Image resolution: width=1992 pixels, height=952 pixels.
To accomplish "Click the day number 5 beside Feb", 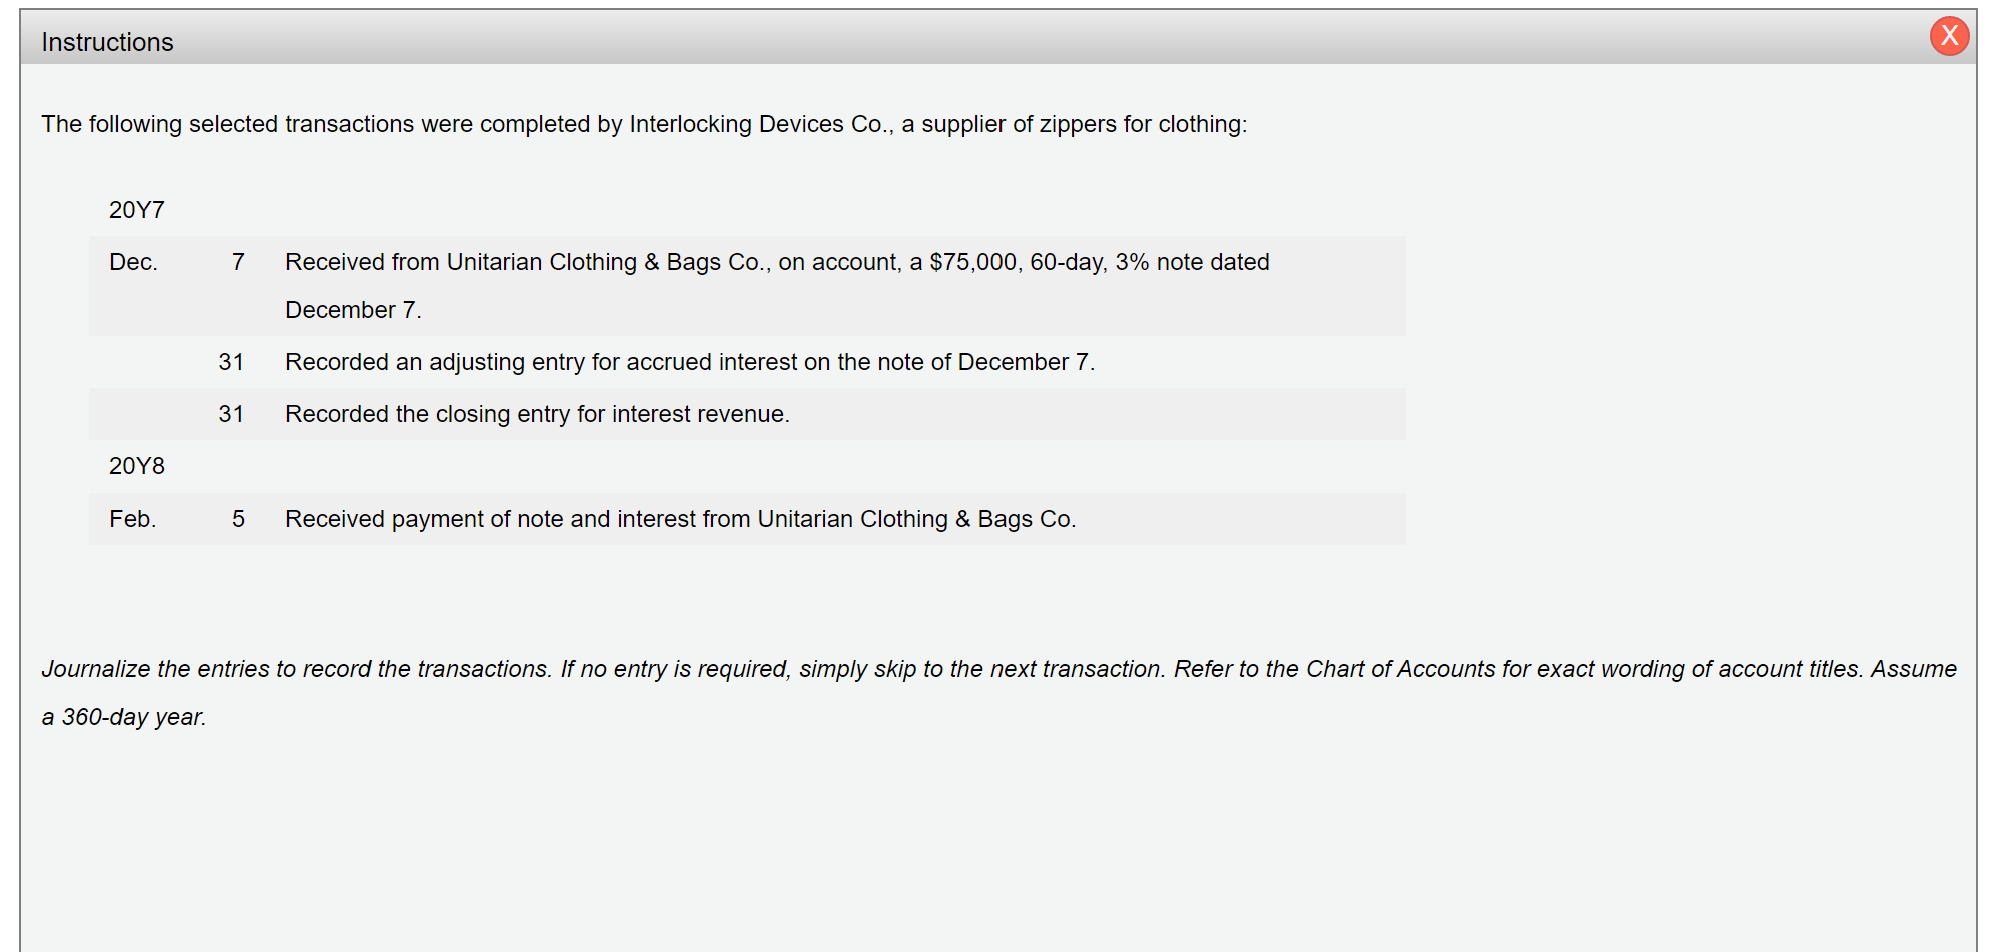I will pyautogui.click(x=238, y=519).
